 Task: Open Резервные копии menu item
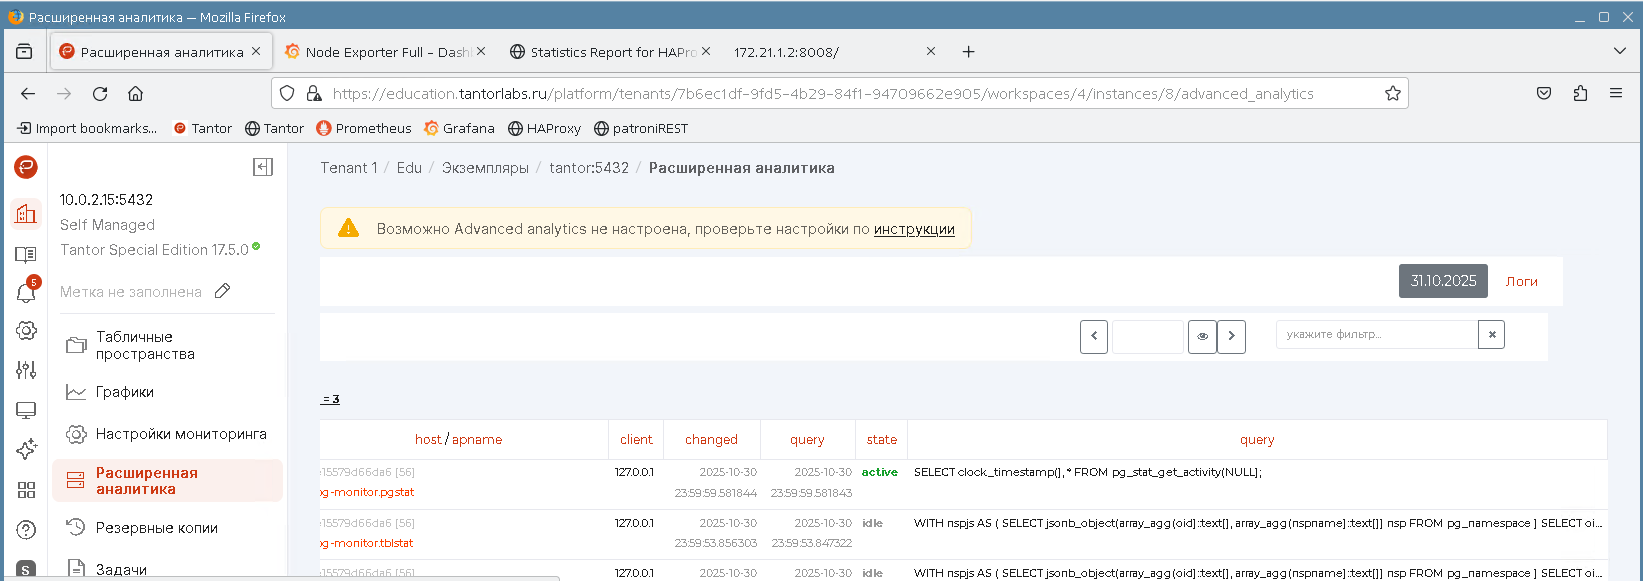click(x=156, y=528)
